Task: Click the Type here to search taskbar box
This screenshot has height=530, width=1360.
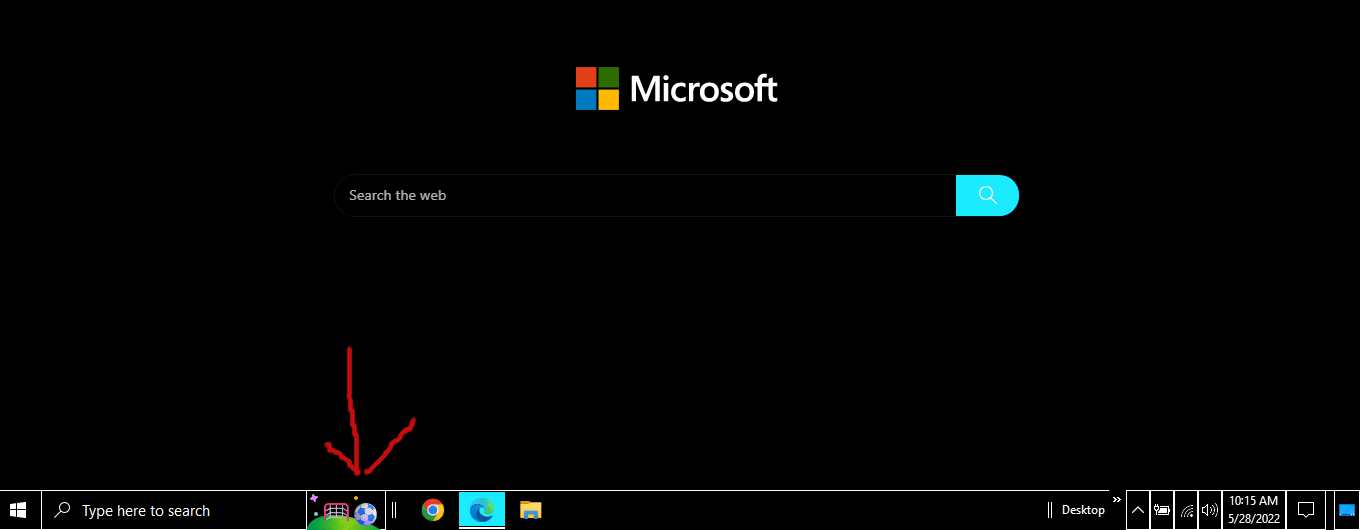Action: [173, 510]
